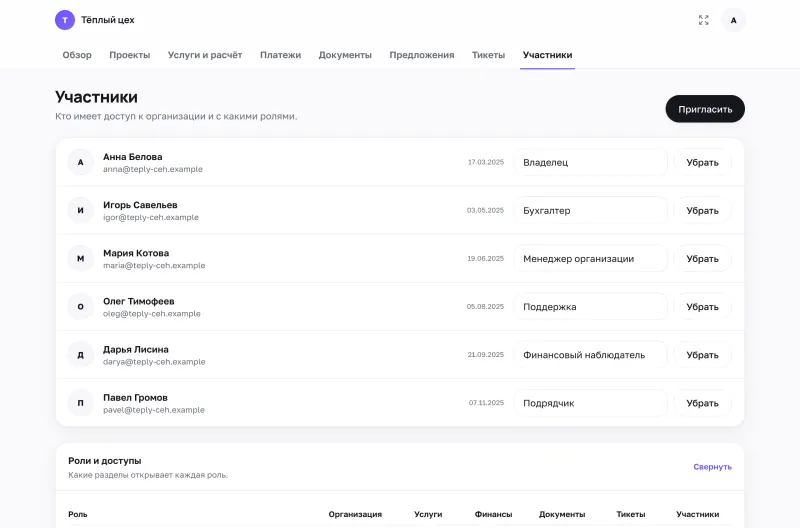Go to the Тикеты tab

(x=488, y=55)
